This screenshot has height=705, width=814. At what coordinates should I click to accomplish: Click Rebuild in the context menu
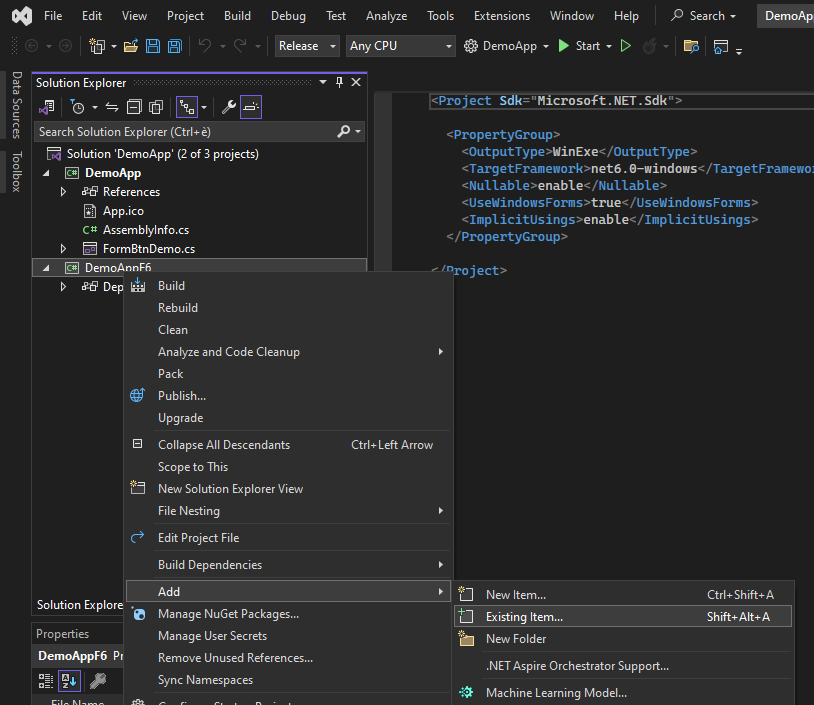[178, 308]
